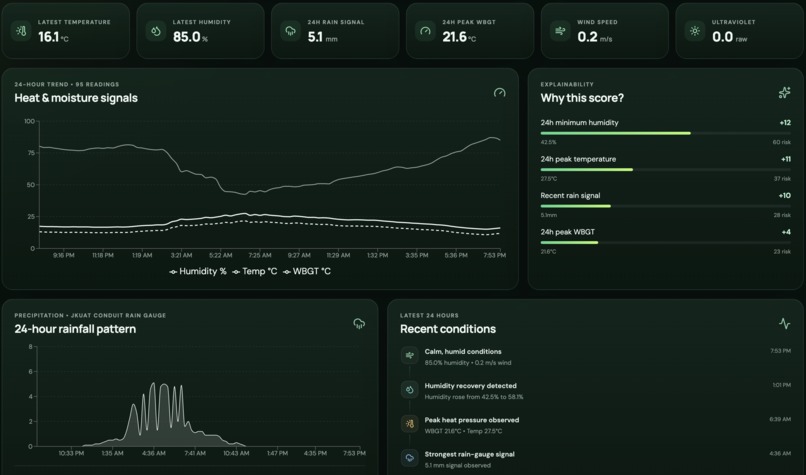Click the sun icon on Ultraviolet card
The image size is (806, 475).
pos(694,31)
